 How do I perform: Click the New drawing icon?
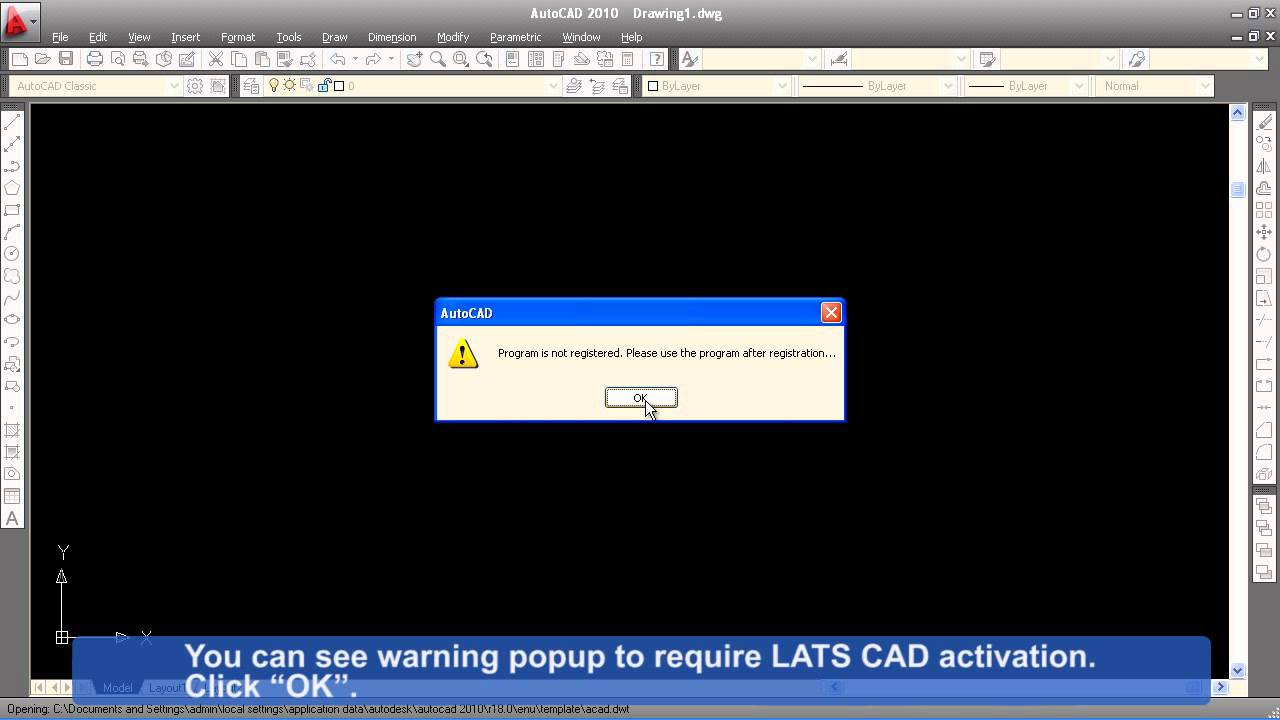(x=18, y=60)
